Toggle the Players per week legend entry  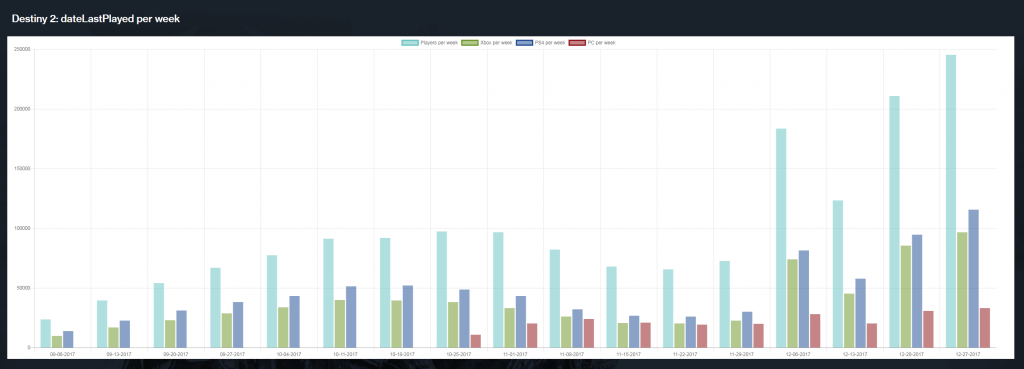(429, 42)
